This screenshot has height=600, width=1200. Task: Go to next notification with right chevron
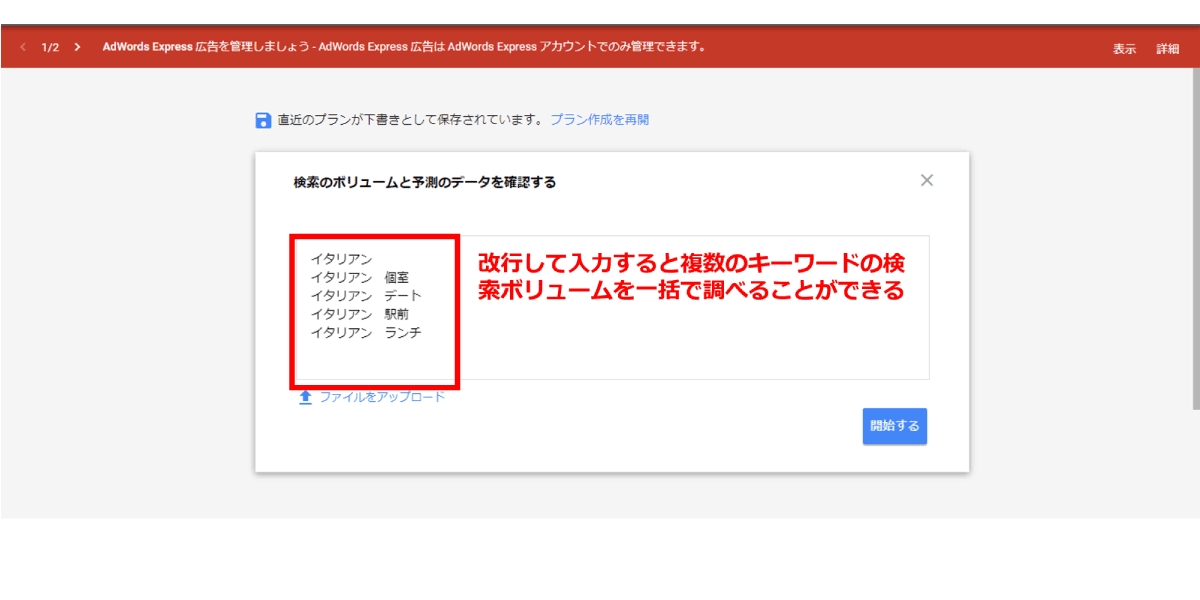(x=77, y=47)
